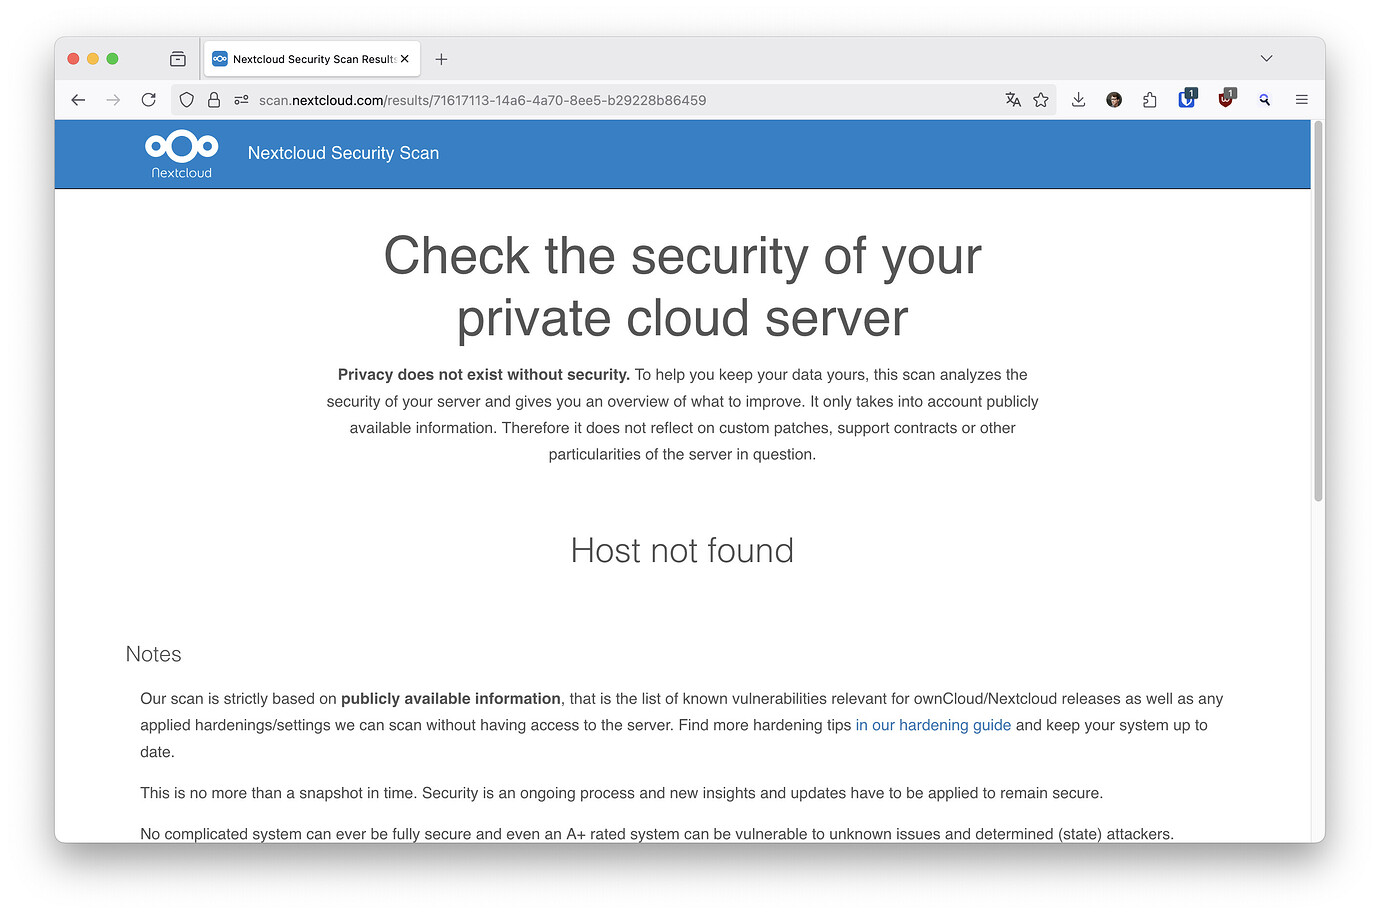This screenshot has width=1380, height=914.
Task: Open the hamburger application menu
Action: [1301, 99]
